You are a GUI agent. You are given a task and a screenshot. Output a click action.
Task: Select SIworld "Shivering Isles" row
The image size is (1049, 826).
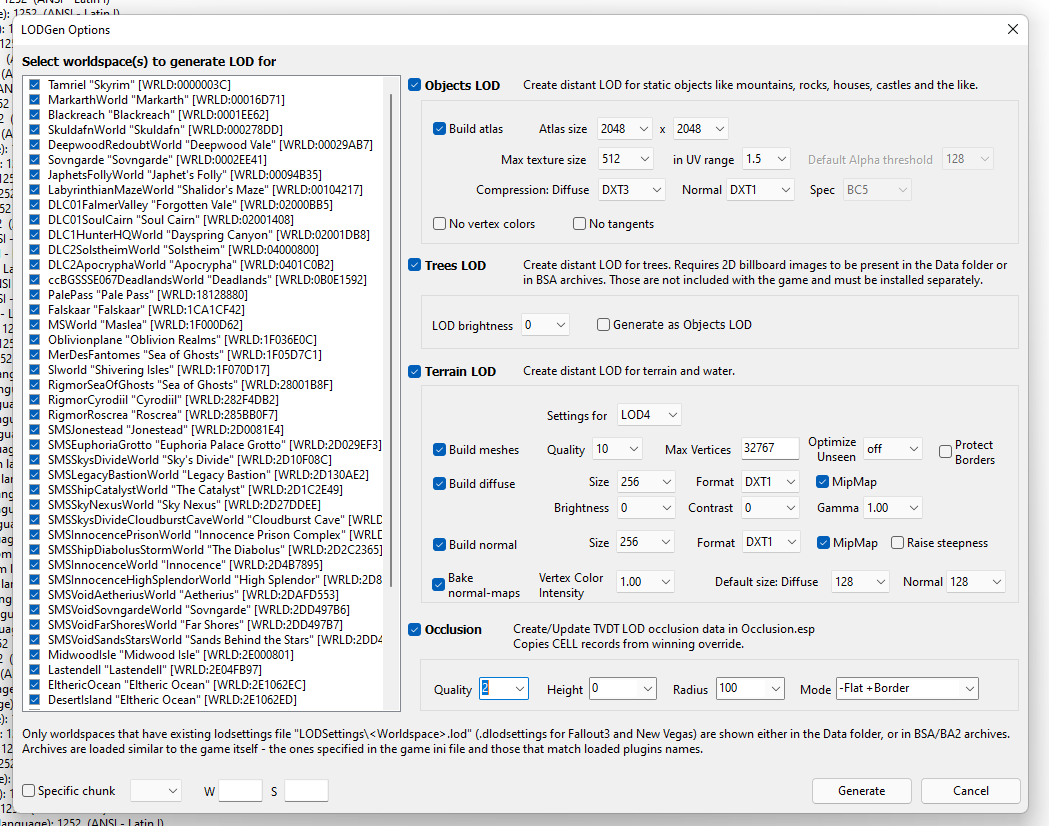click(159, 370)
